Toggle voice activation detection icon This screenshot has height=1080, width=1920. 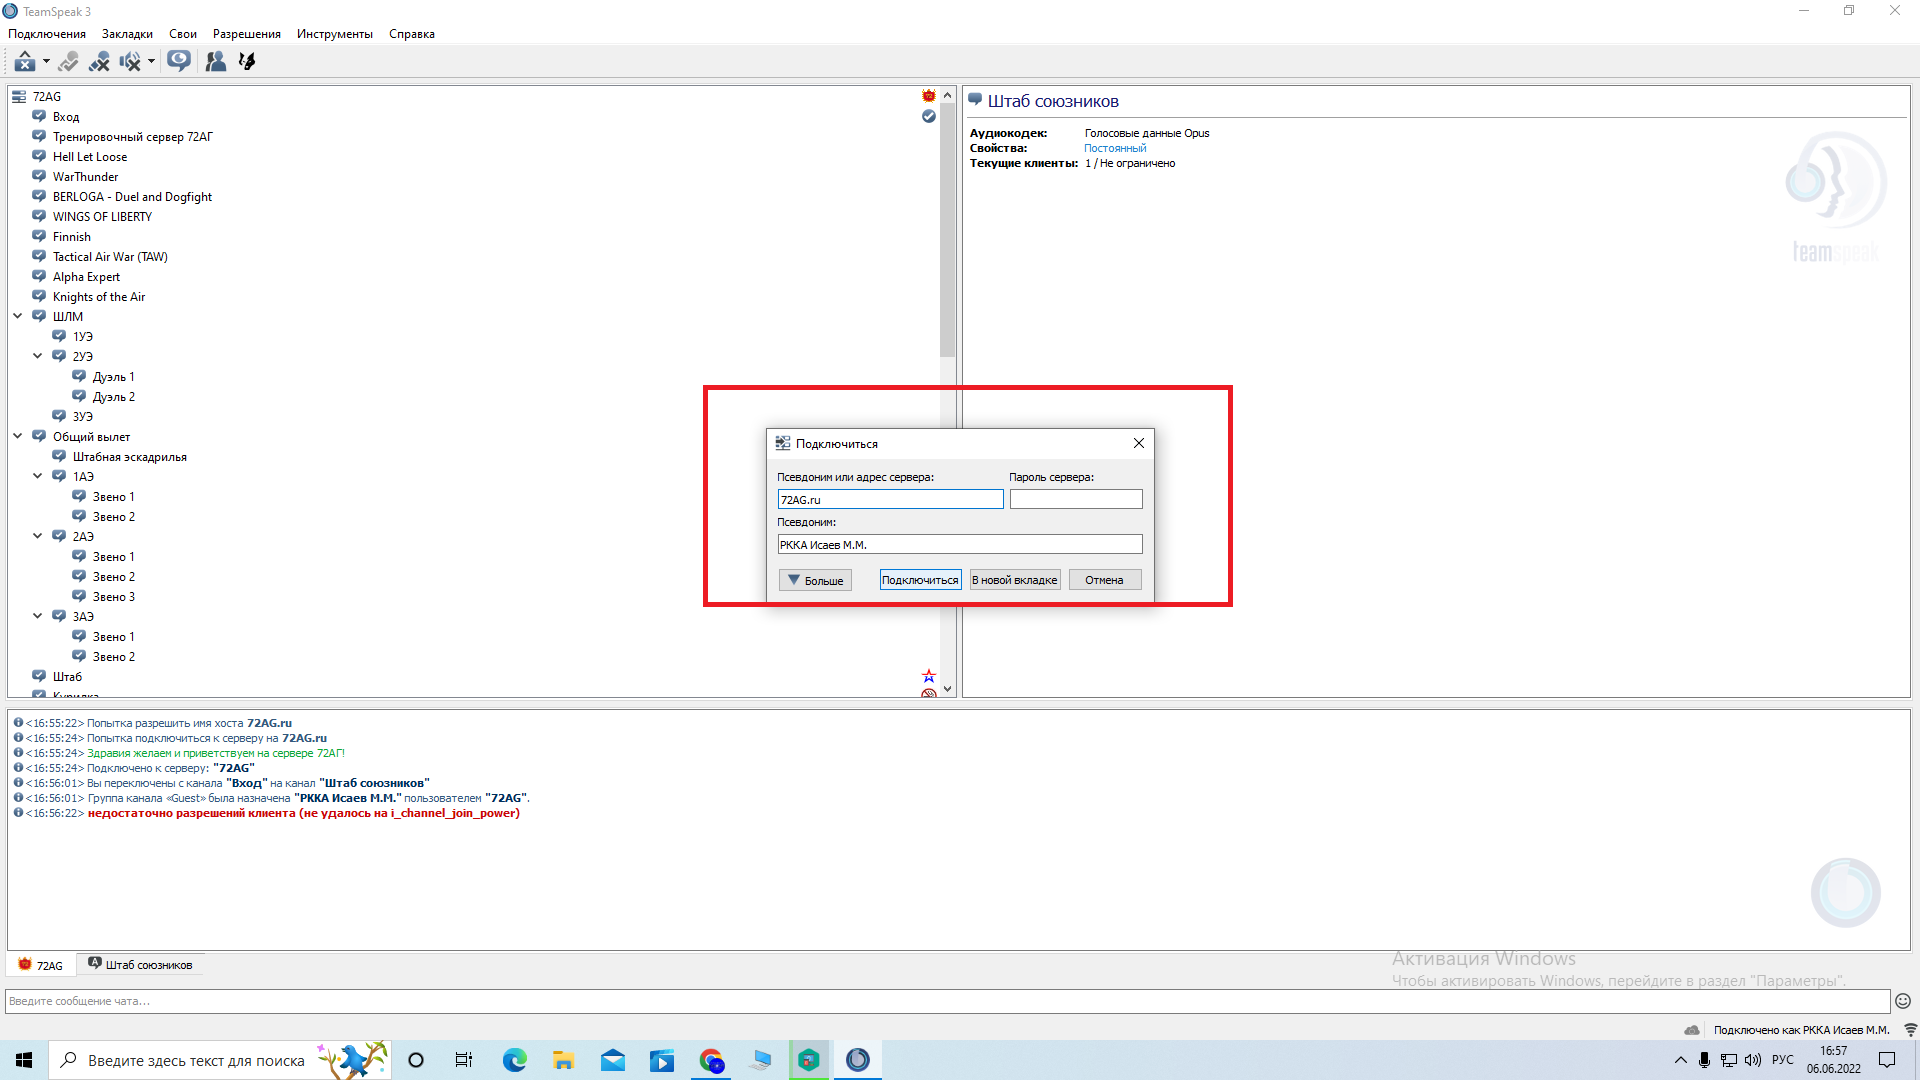(x=68, y=61)
